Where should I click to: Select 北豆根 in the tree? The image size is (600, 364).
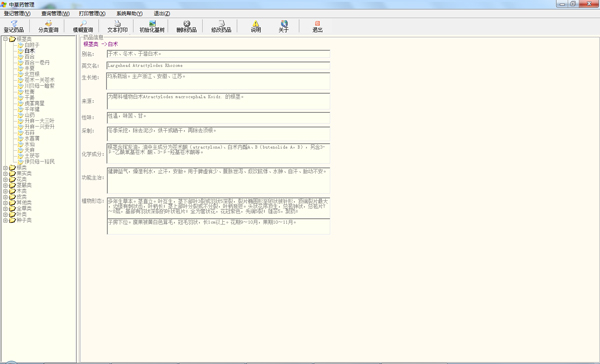[x=32, y=74]
